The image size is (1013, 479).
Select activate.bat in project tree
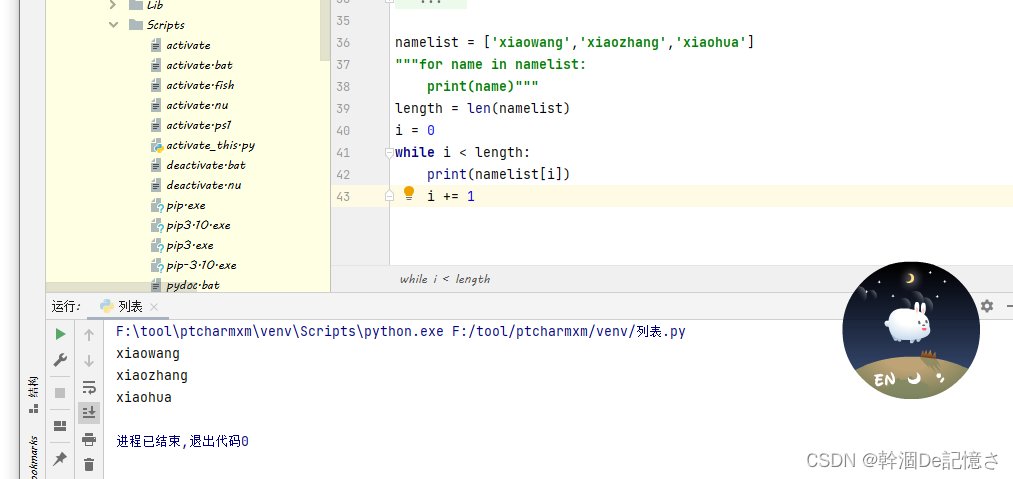[199, 65]
